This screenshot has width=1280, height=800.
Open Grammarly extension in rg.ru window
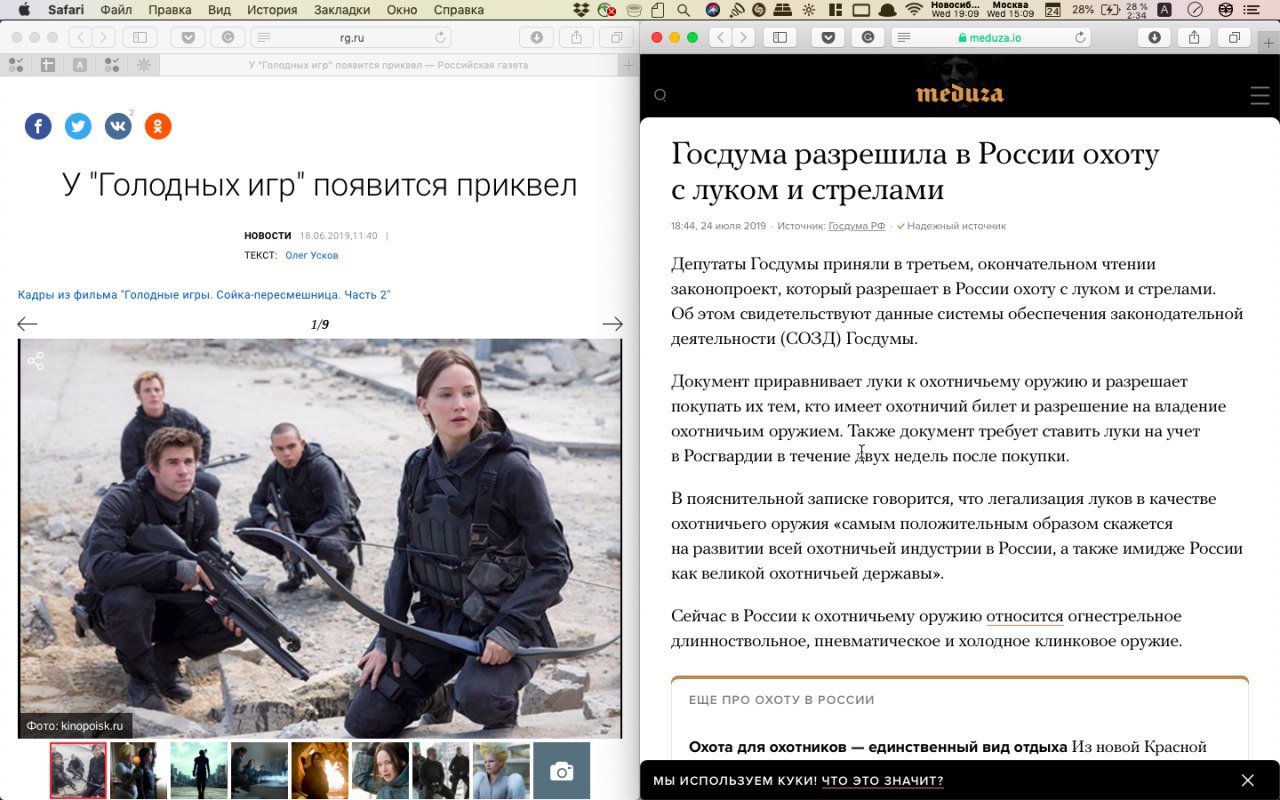(x=228, y=37)
